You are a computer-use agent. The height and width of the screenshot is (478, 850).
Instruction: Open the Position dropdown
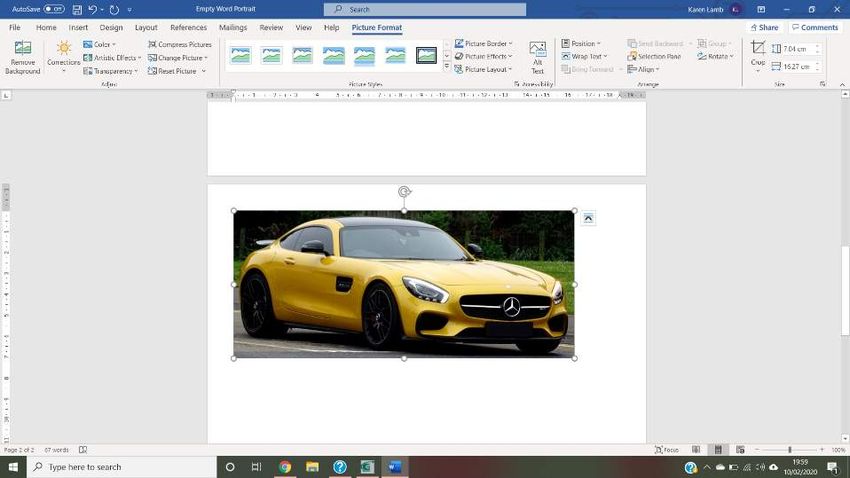[x=581, y=43]
